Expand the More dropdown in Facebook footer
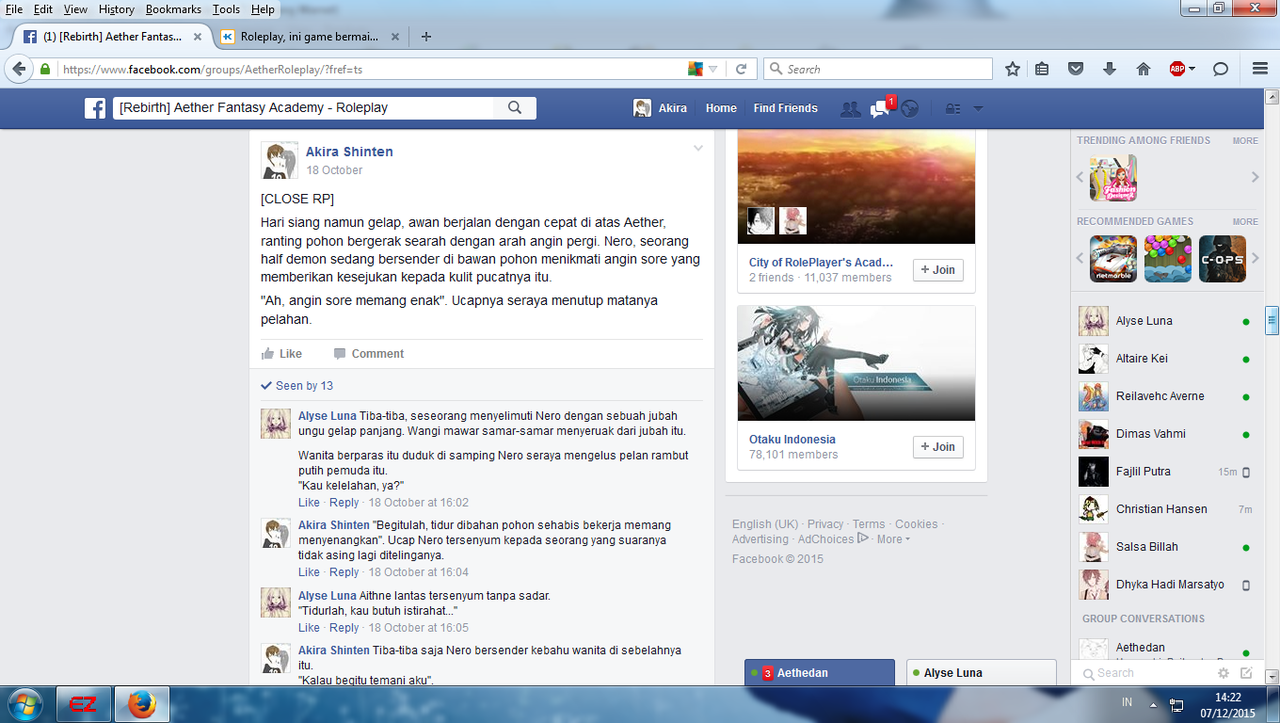Image resolution: width=1280 pixels, height=723 pixels. 889,539
